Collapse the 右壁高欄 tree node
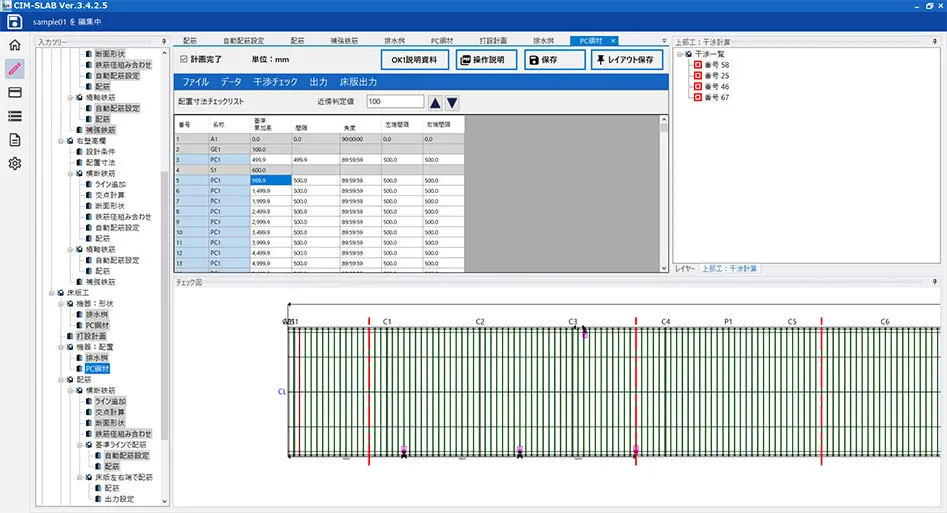The width and height of the screenshot is (947, 513). [x=60, y=141]
